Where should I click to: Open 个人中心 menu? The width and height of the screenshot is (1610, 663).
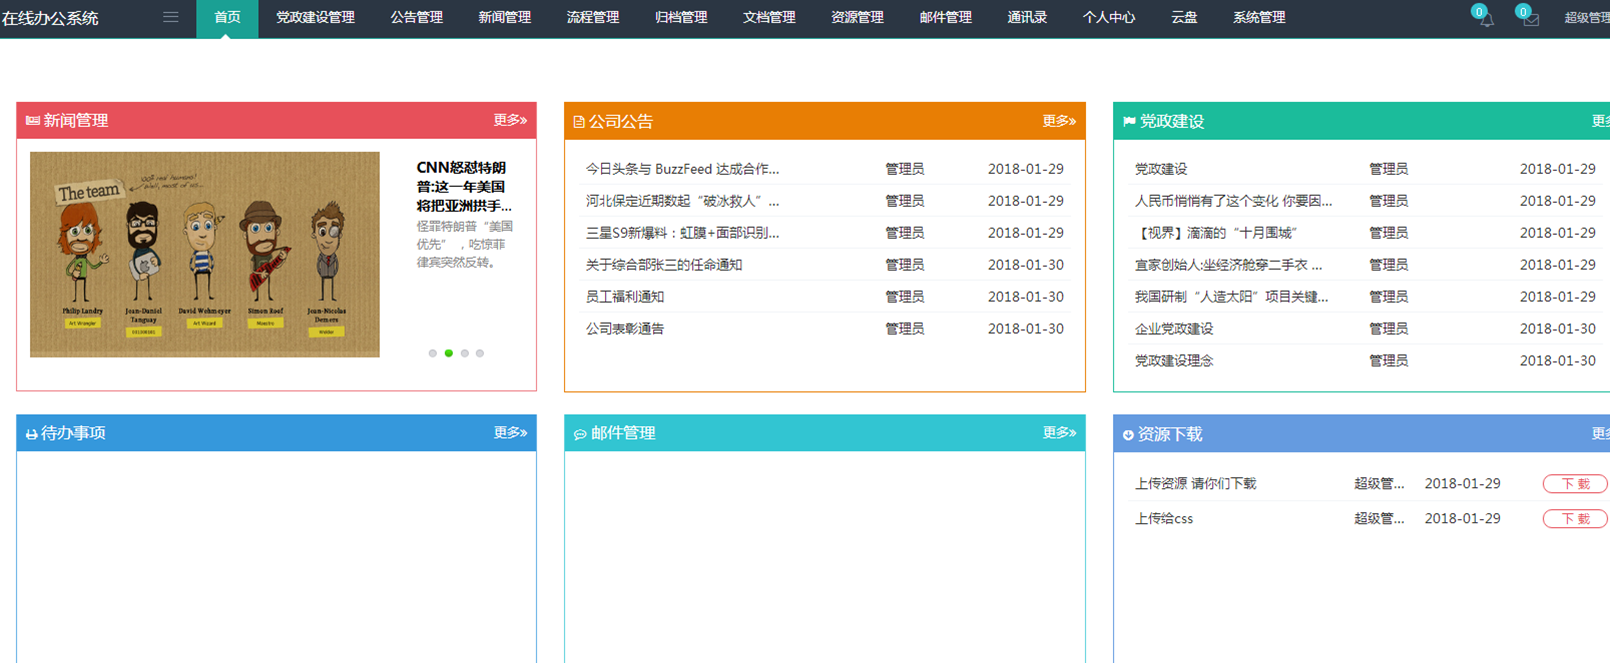point(1108,18)
